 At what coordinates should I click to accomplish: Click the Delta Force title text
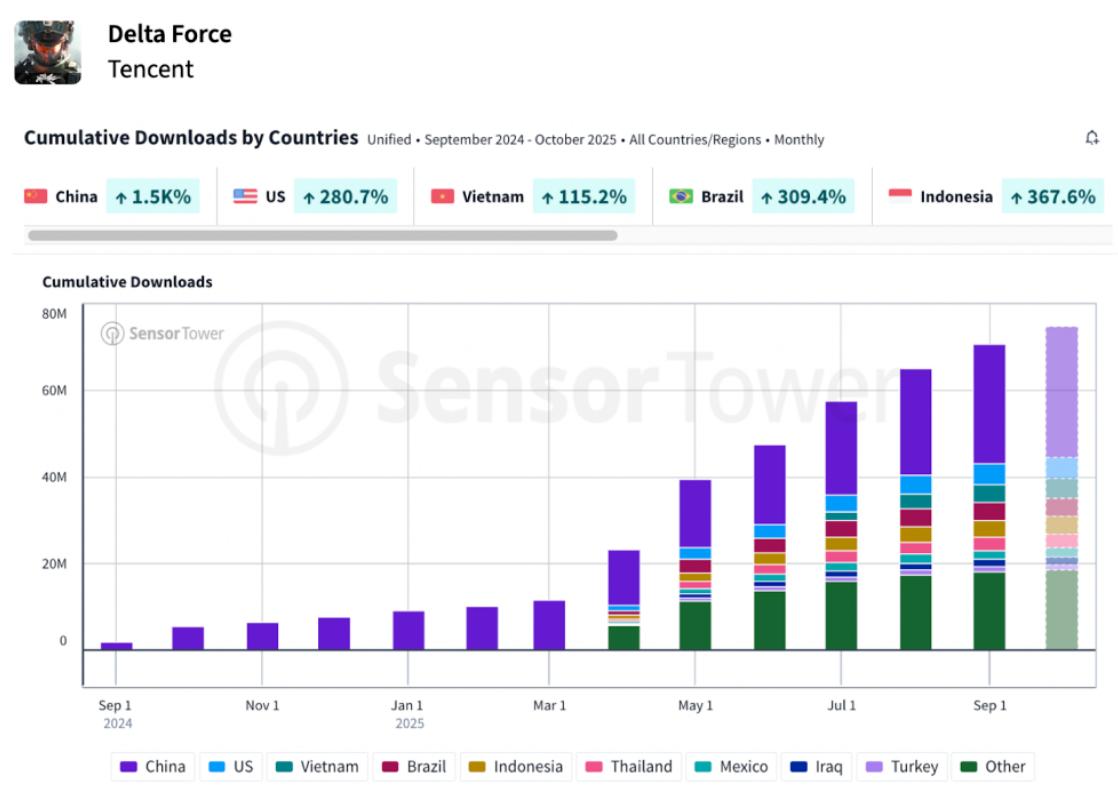170,34
